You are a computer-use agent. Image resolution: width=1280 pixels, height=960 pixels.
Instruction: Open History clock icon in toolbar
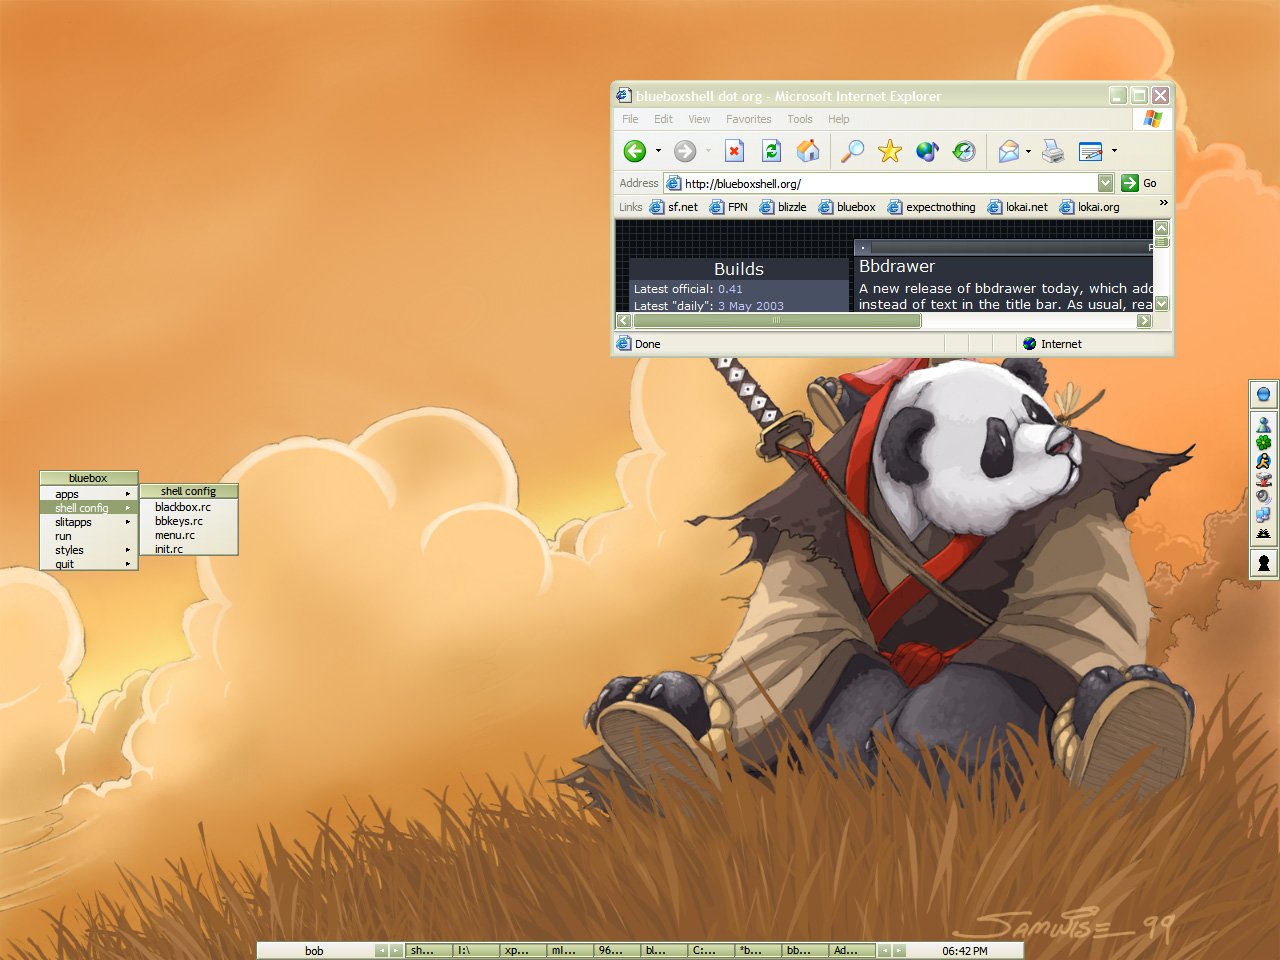click(x=964, y=151)
